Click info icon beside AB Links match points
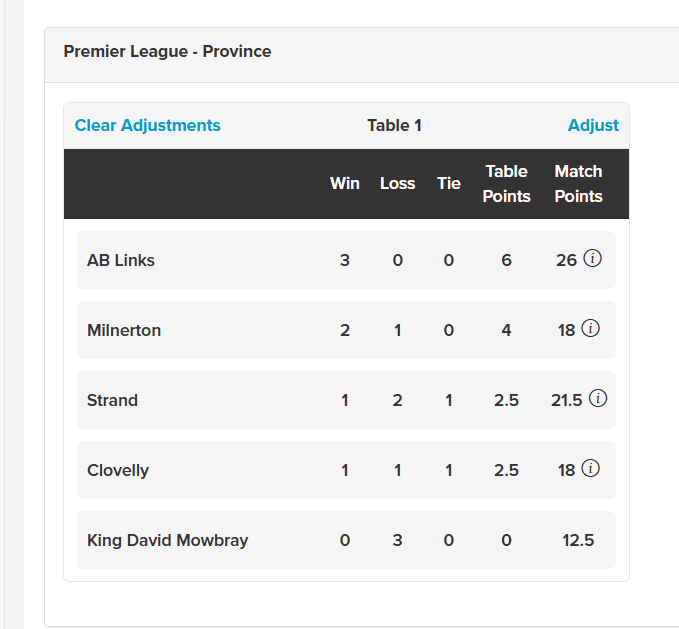This screenshot has height=629, width=679. 592,259
